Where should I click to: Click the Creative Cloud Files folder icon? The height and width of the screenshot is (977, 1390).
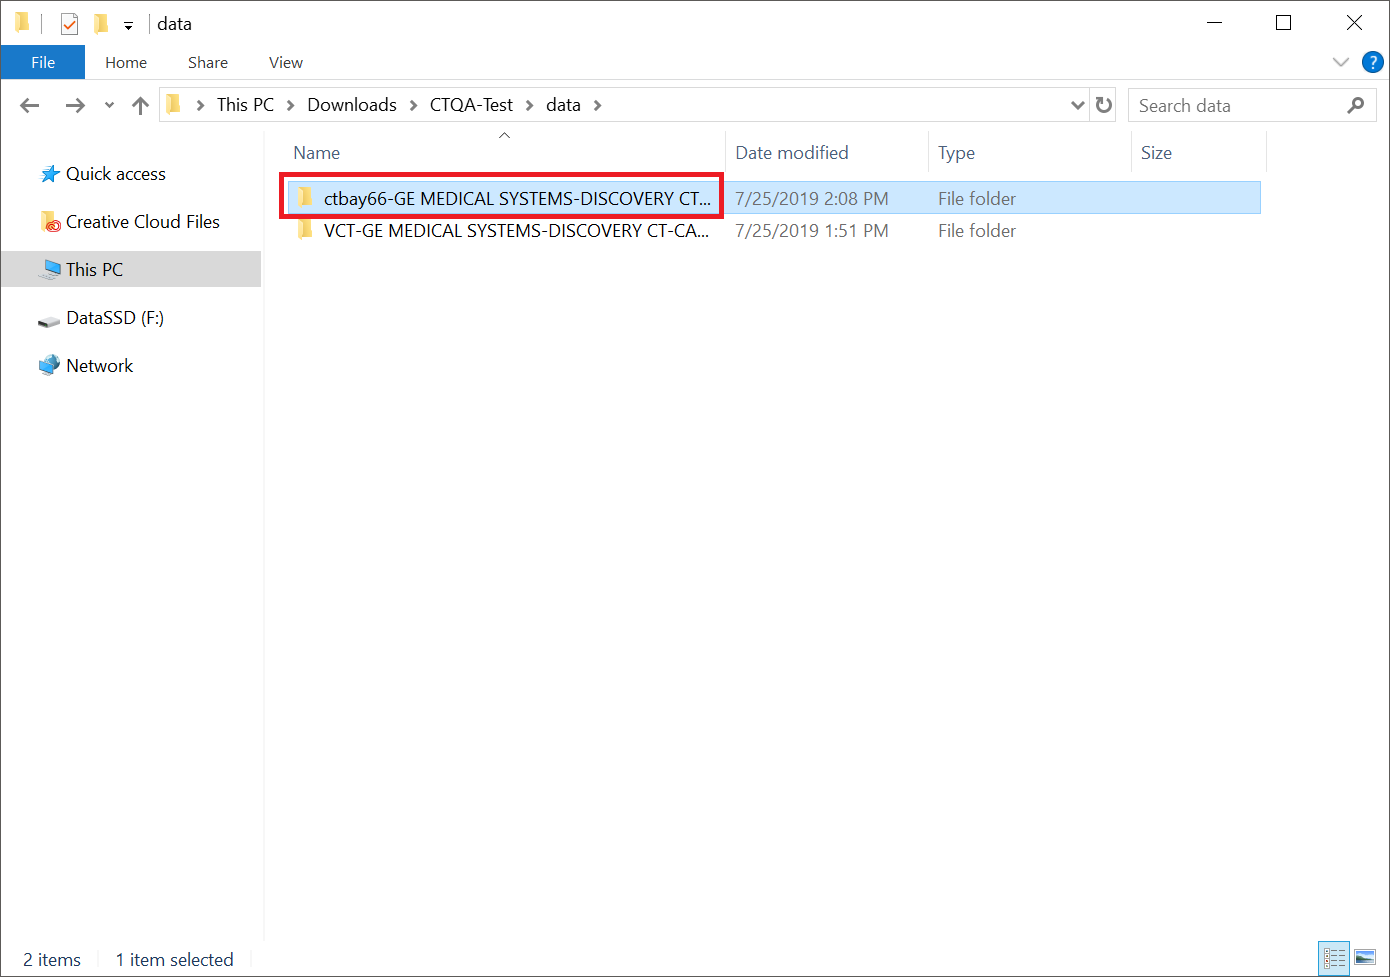point(50,222)
